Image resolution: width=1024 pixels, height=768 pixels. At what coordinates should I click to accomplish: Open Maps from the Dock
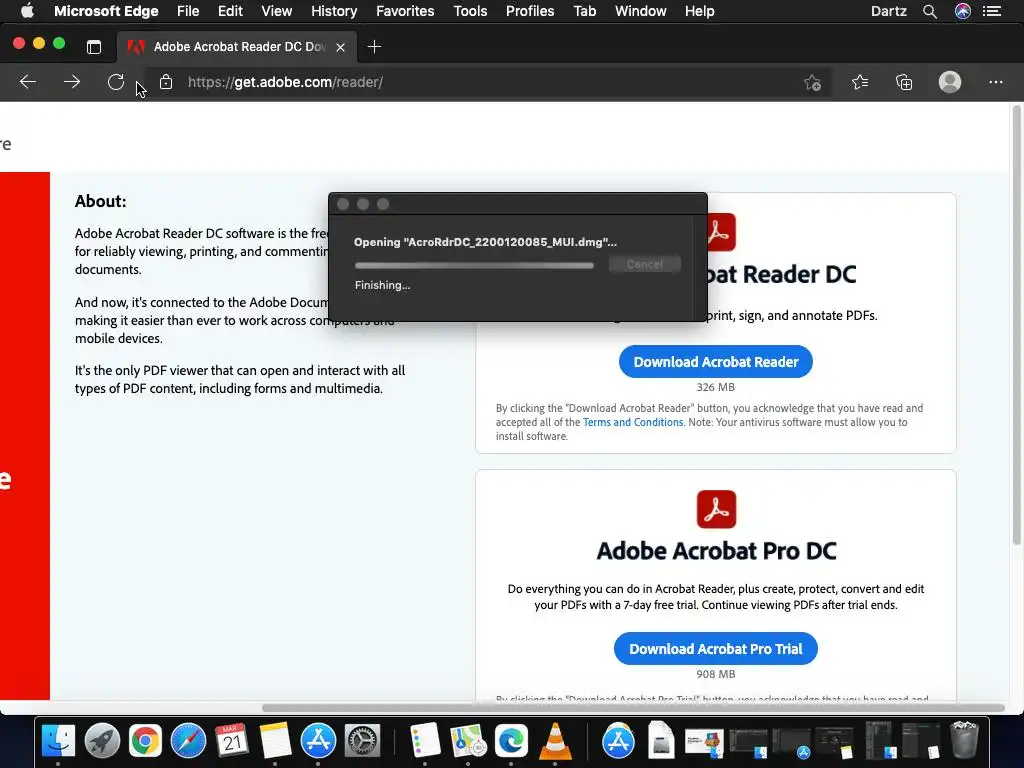pos(468,741)
